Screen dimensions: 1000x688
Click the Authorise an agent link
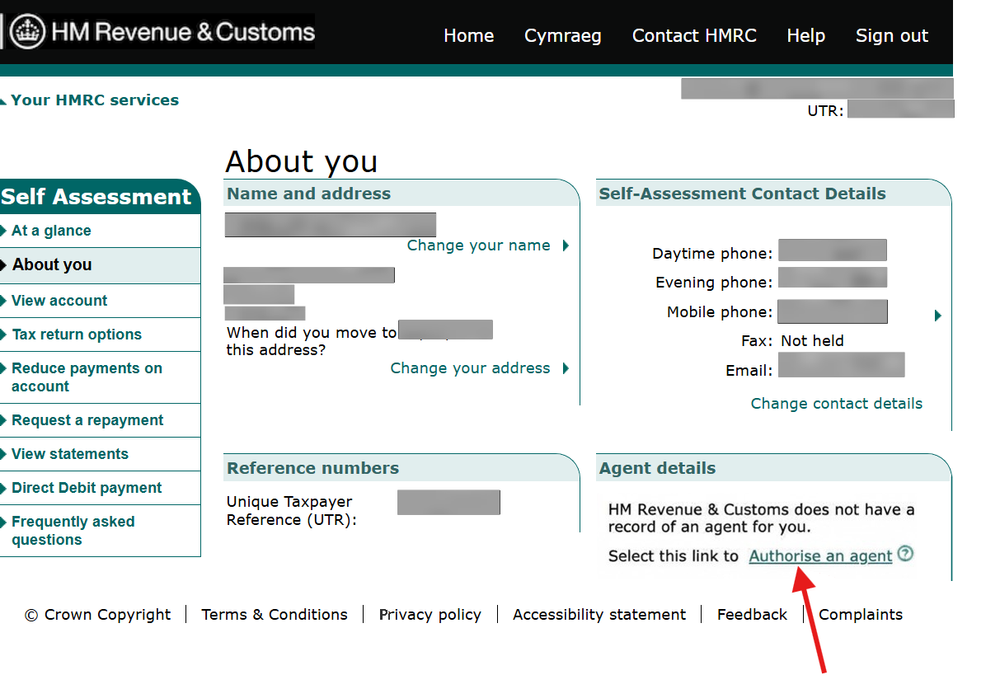tap(820, 556)
